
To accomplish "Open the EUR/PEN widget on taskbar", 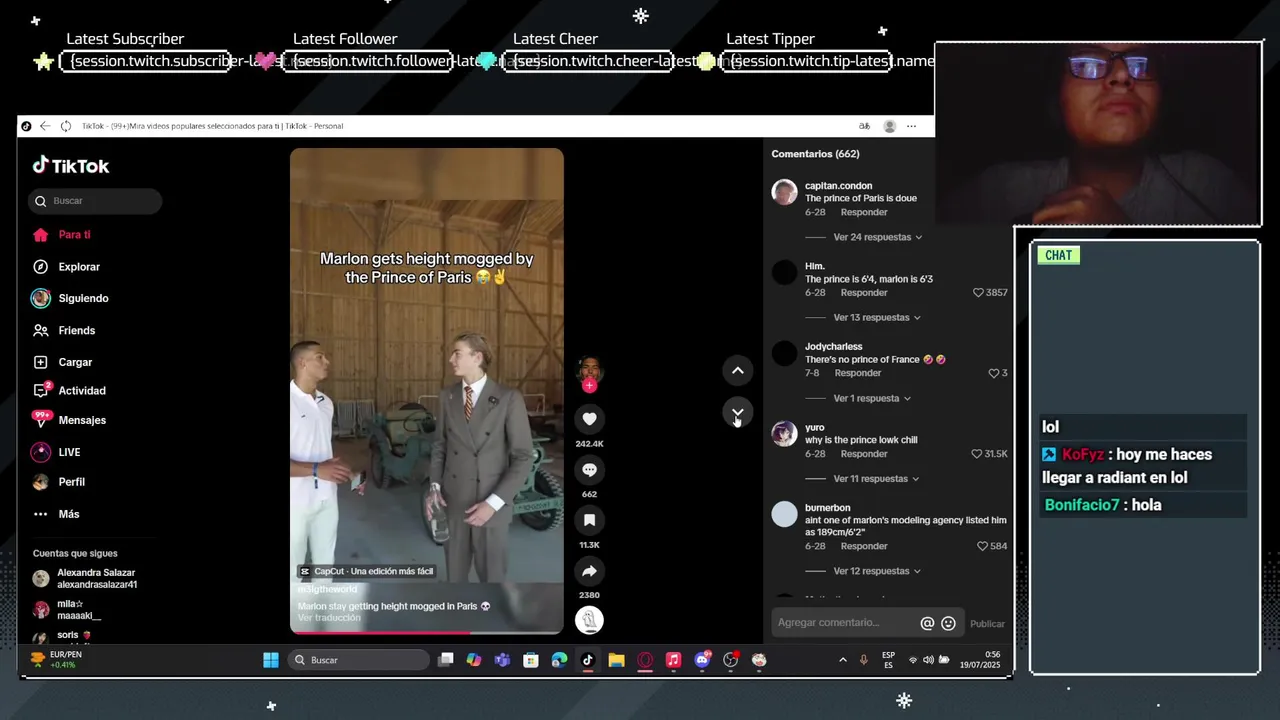I will click(55, 659).
